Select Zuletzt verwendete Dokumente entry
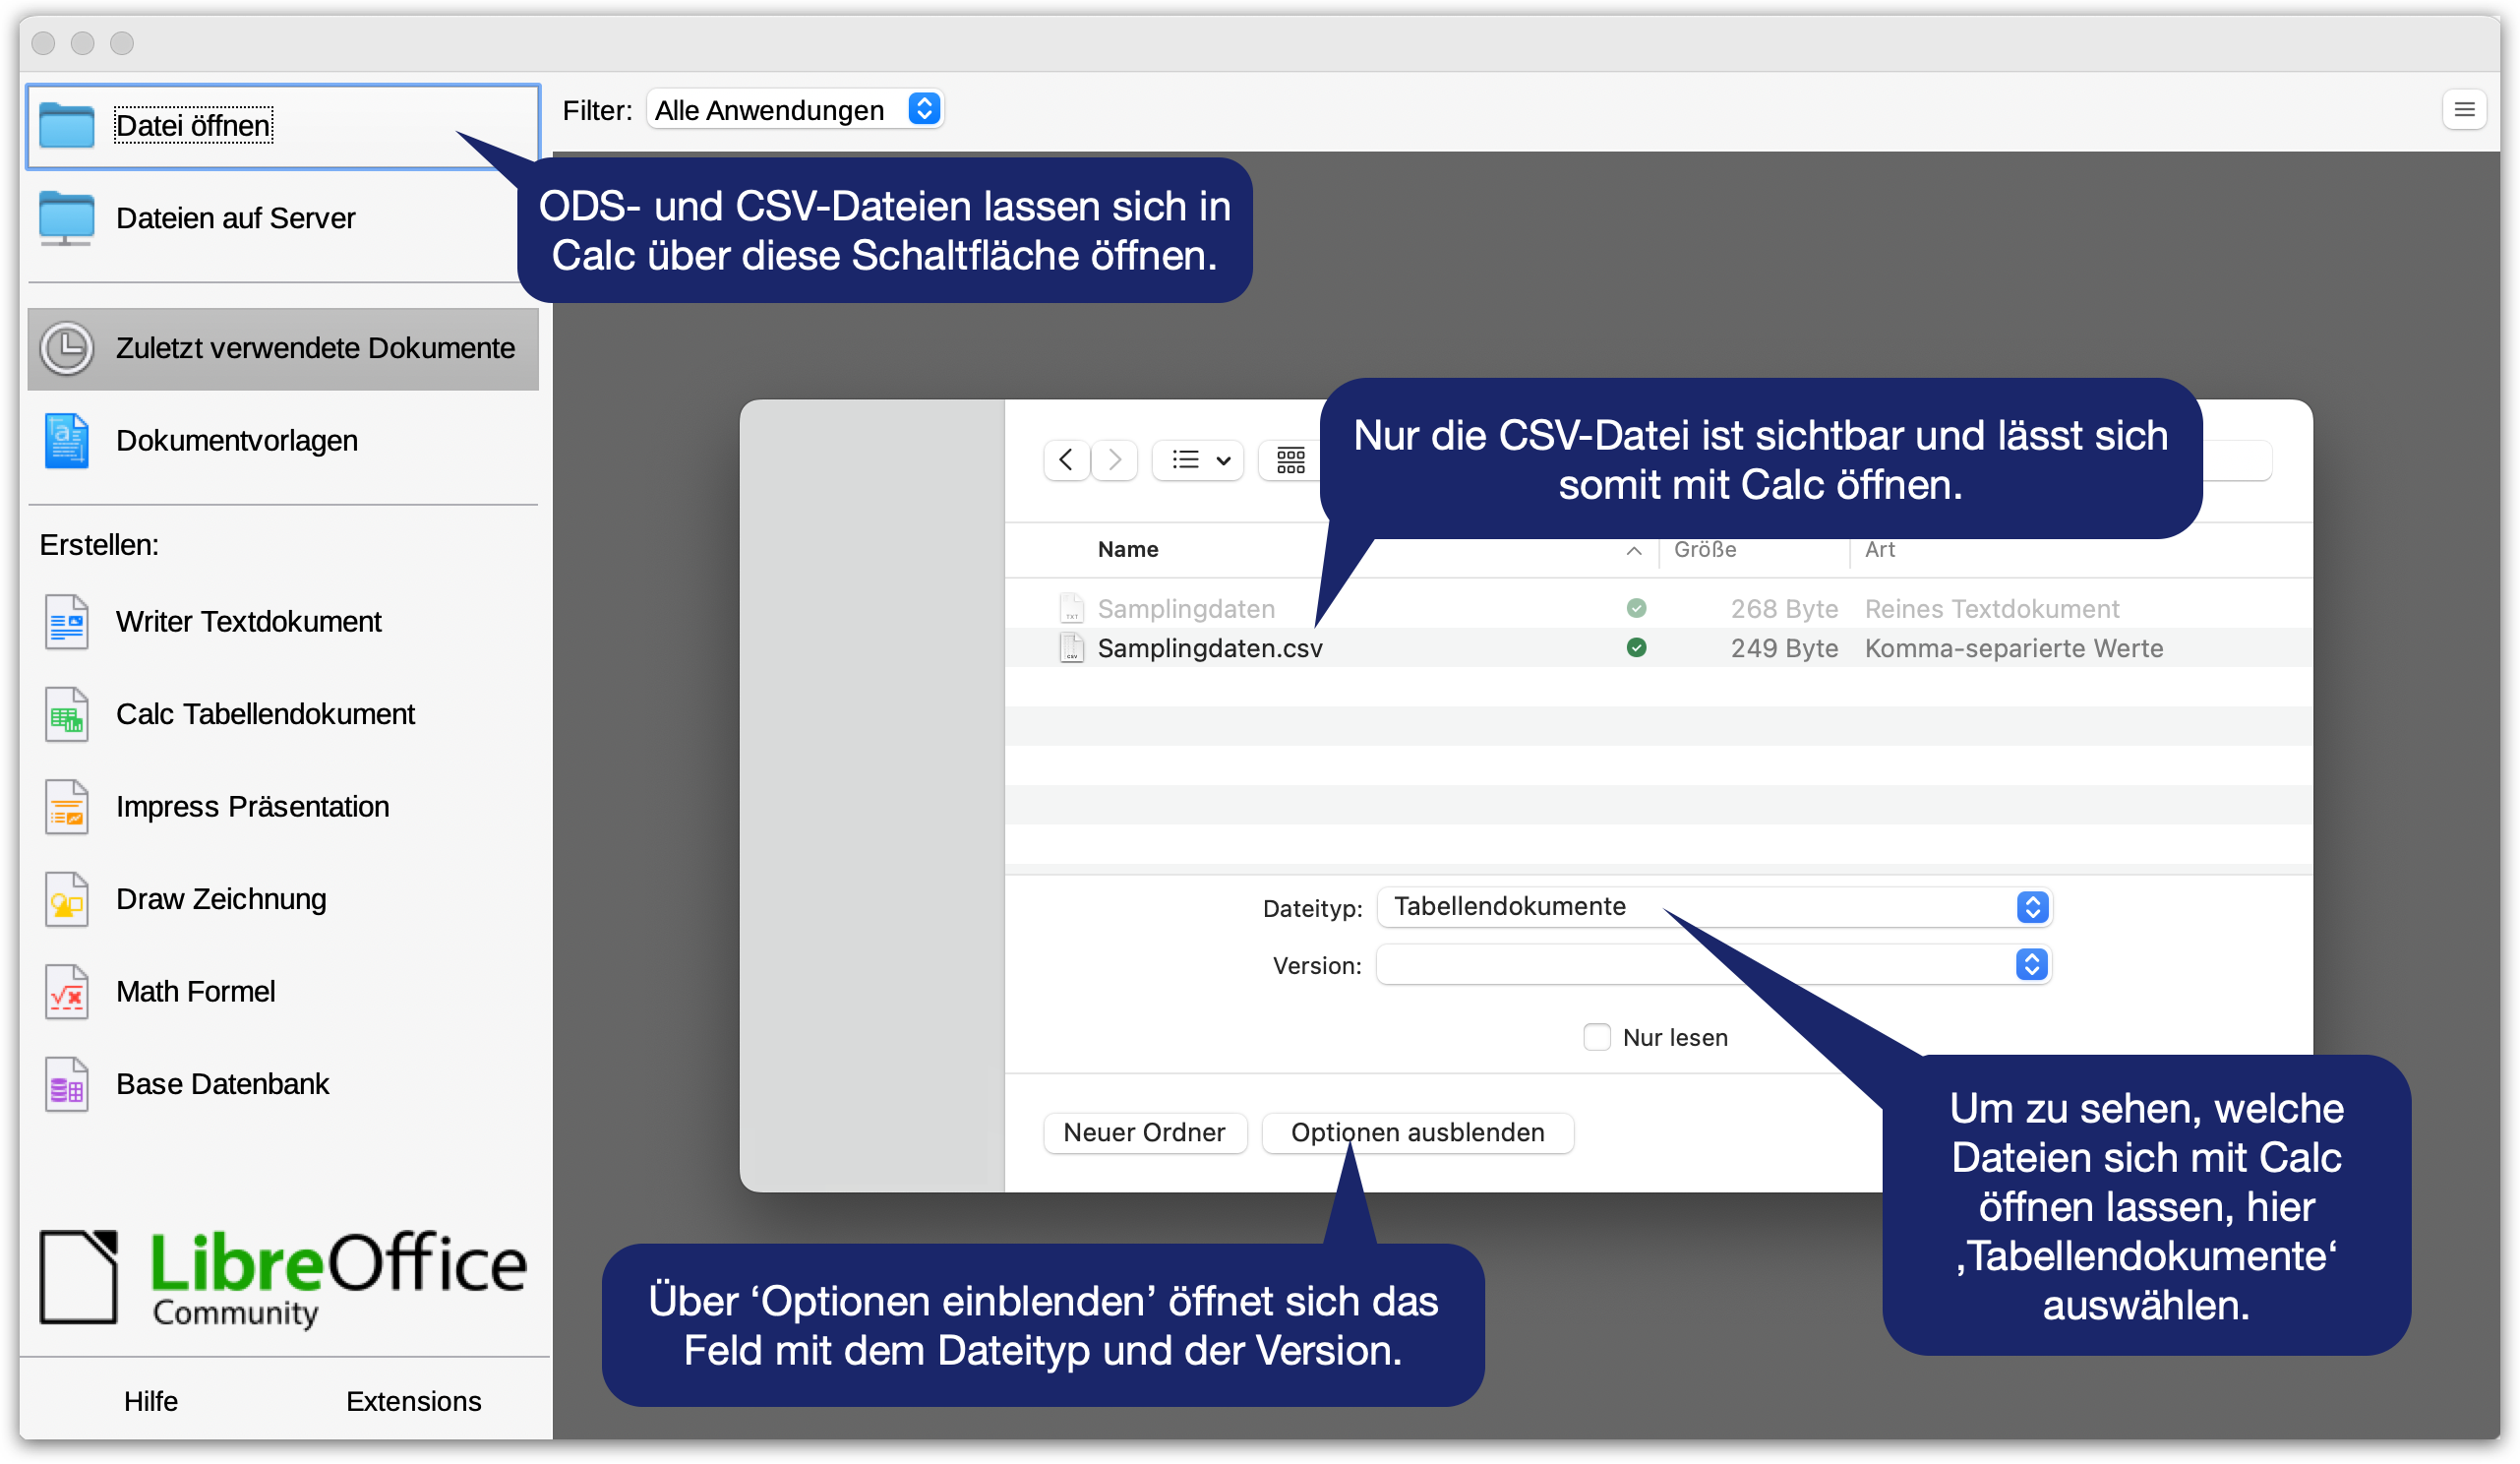The width and height of the screenshot is (2520, 1464). click(283, 348)
